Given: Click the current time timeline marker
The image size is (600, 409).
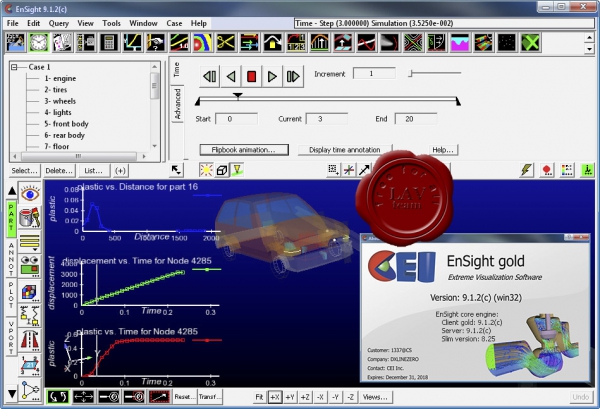Looking at the screenshot, I should point(238,95).
